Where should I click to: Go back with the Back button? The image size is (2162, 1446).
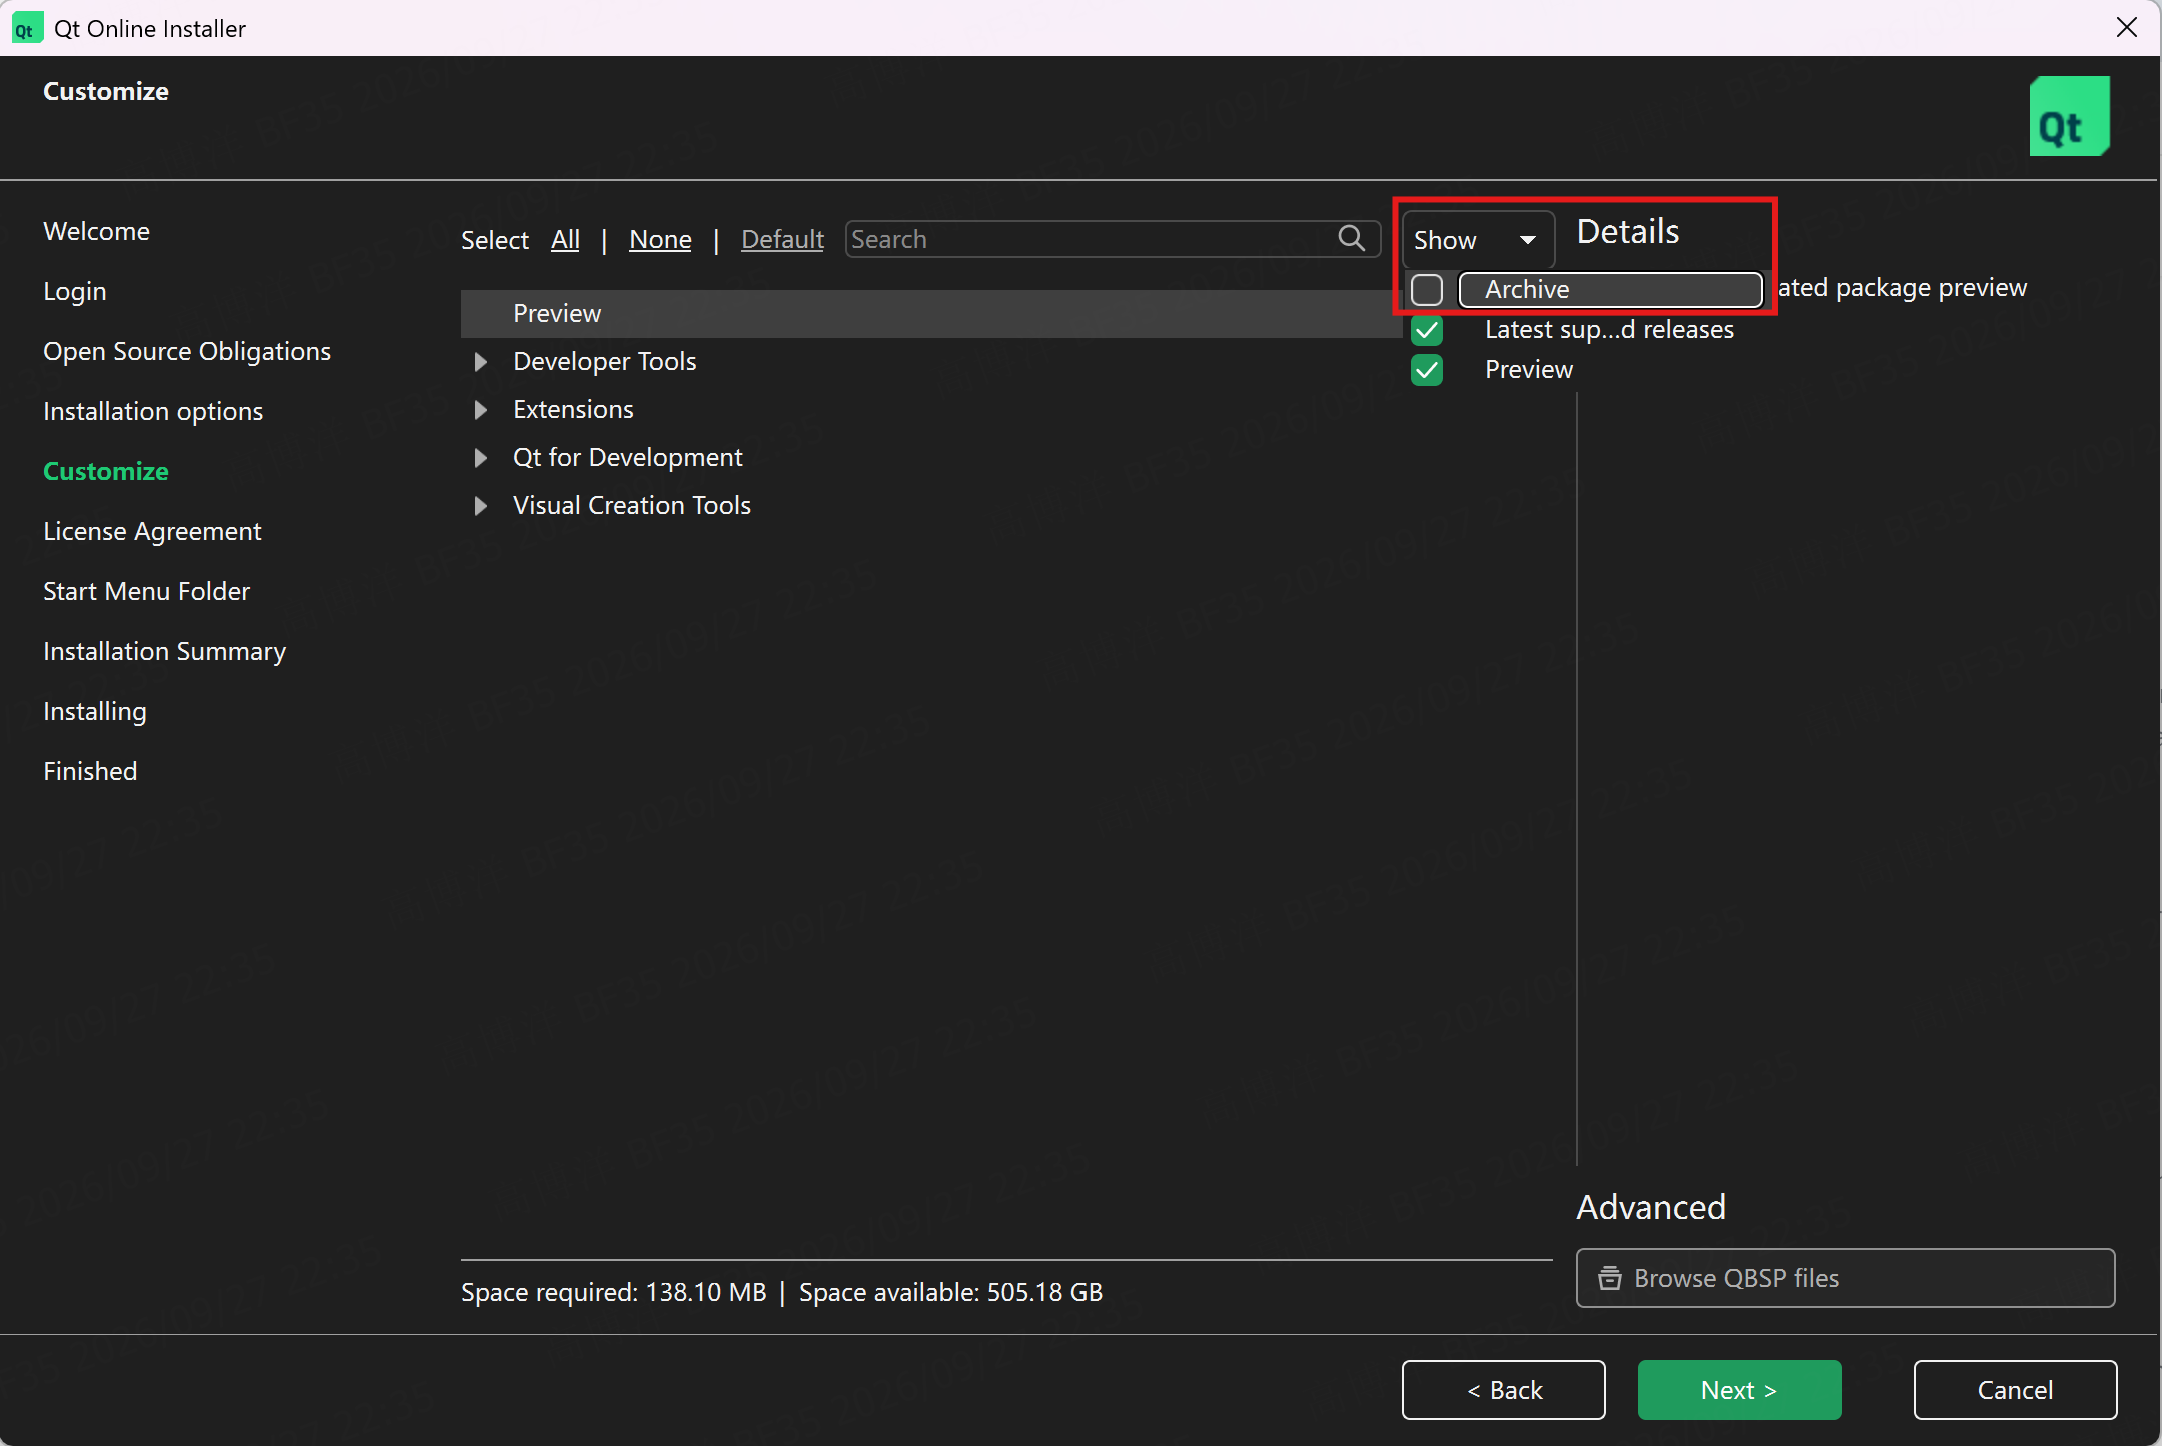click(1503, 1389)
